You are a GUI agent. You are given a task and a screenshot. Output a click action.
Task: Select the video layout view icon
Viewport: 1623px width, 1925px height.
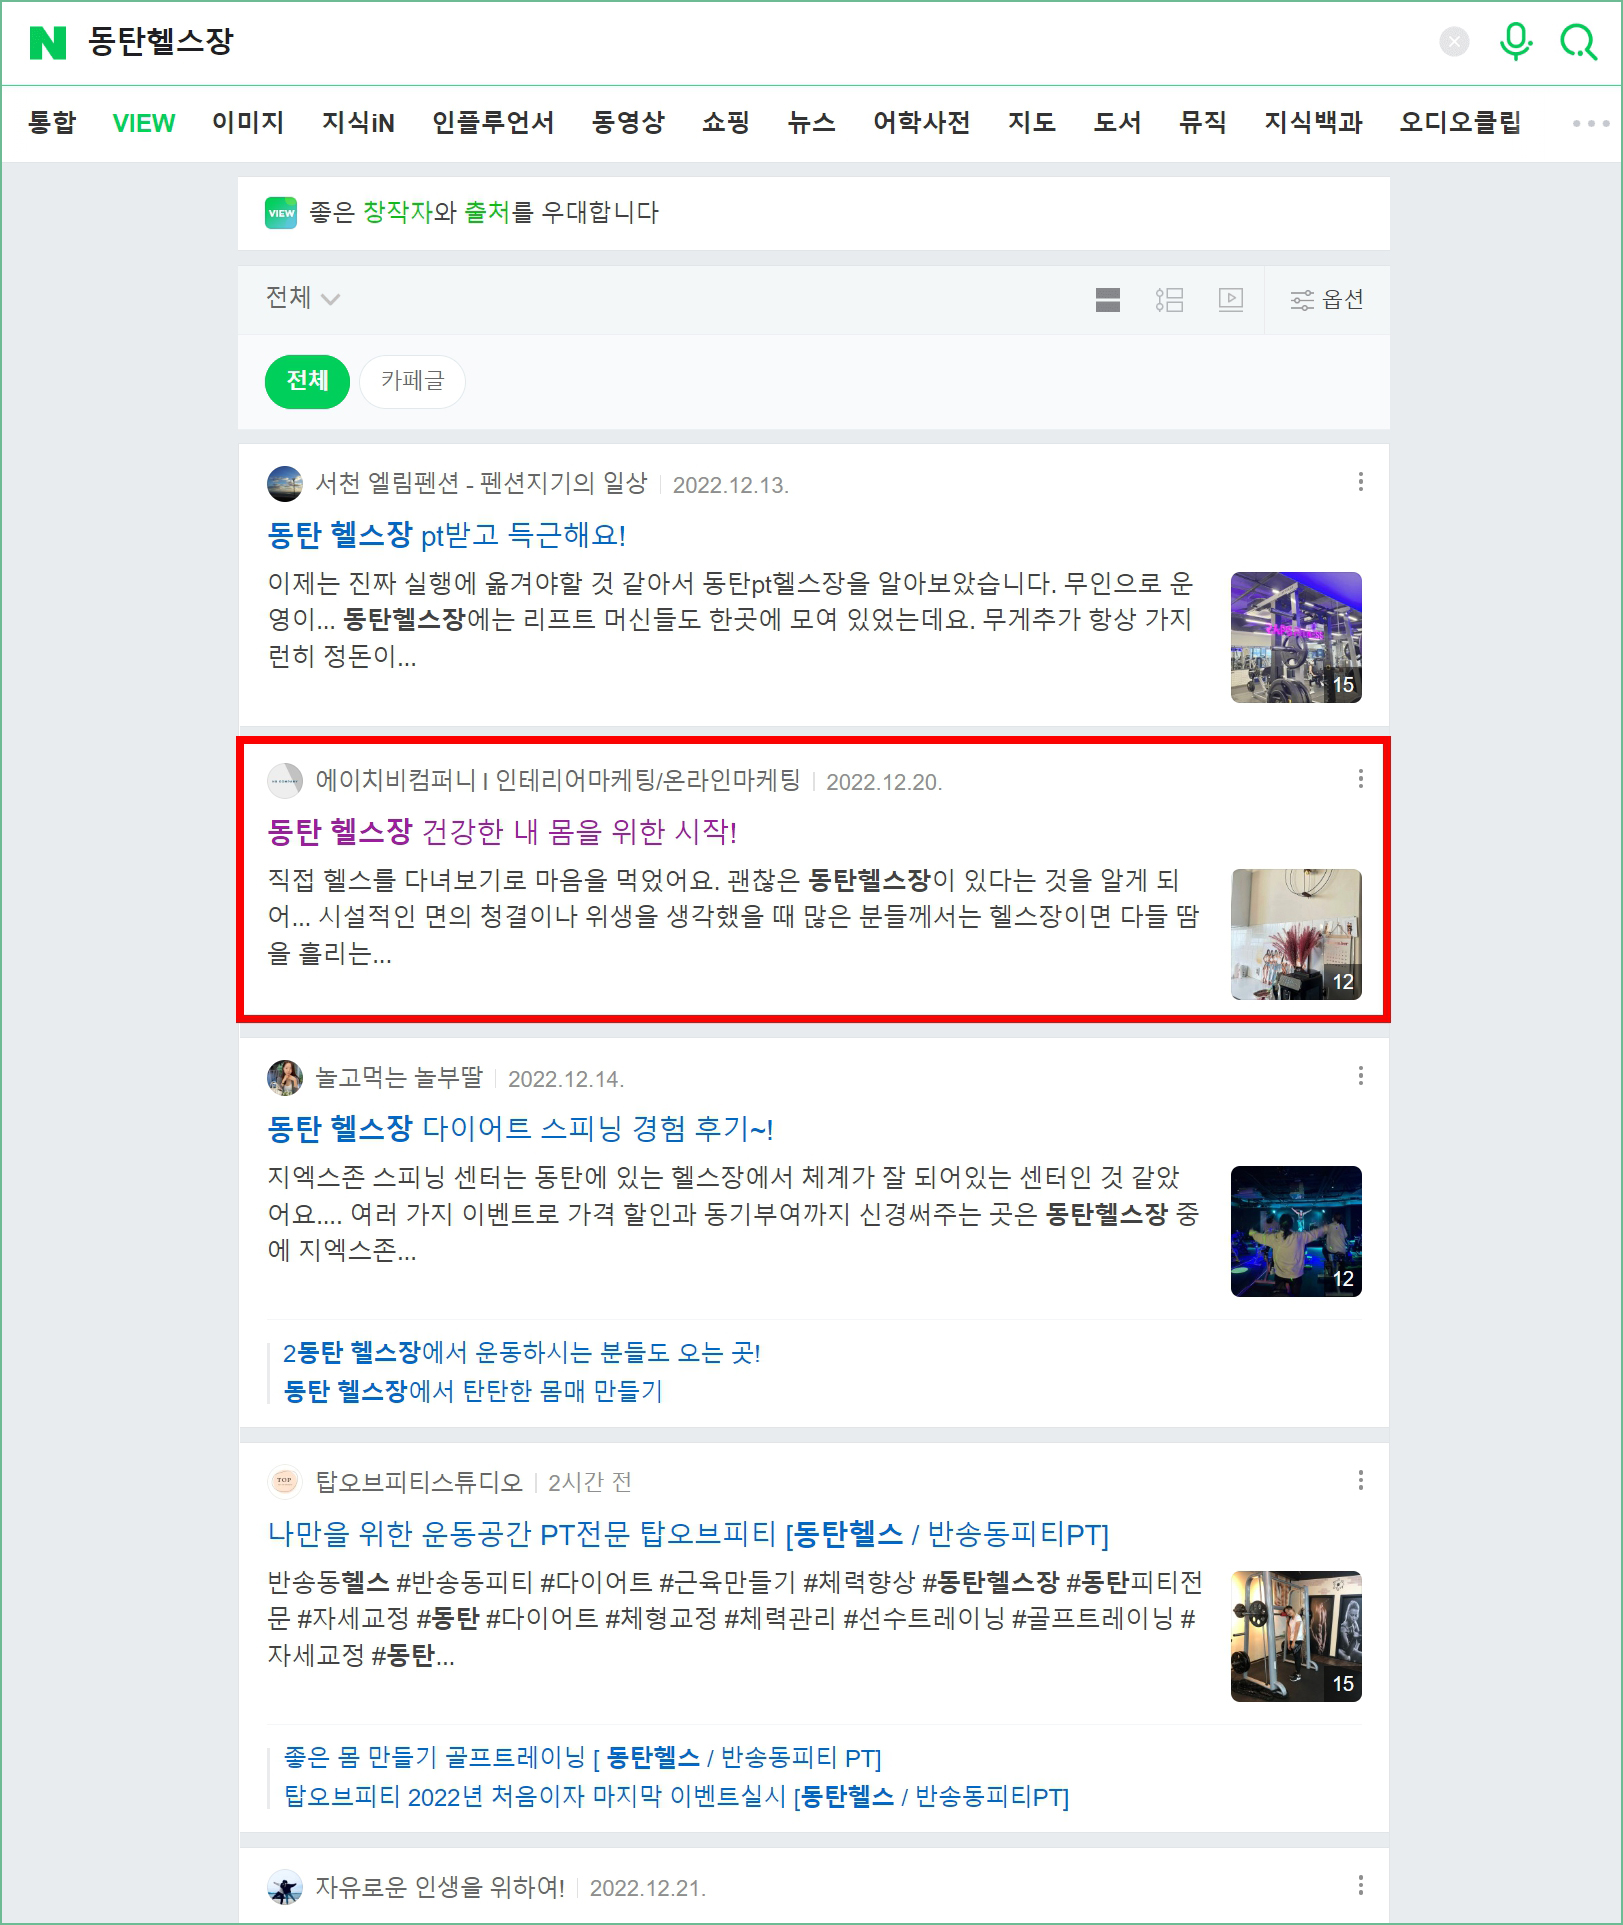point(1231,299)
